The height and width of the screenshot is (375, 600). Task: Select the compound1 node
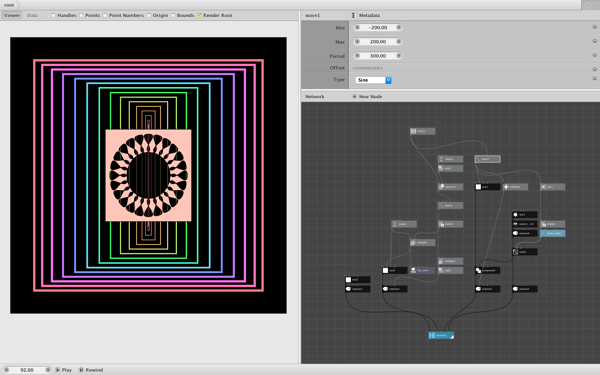[488, 271]
